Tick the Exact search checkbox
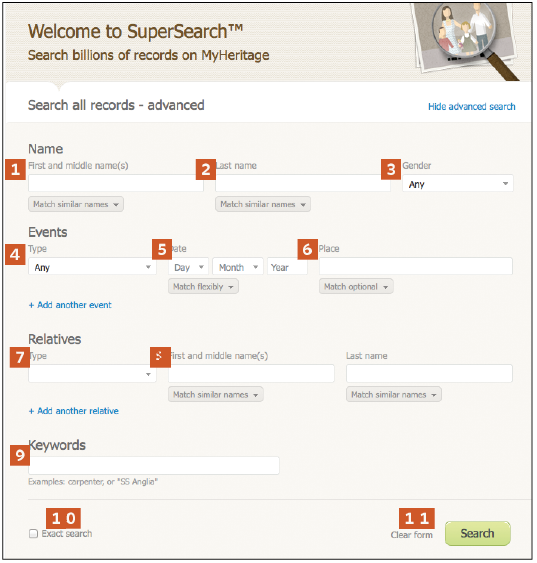 pos(33,534)
